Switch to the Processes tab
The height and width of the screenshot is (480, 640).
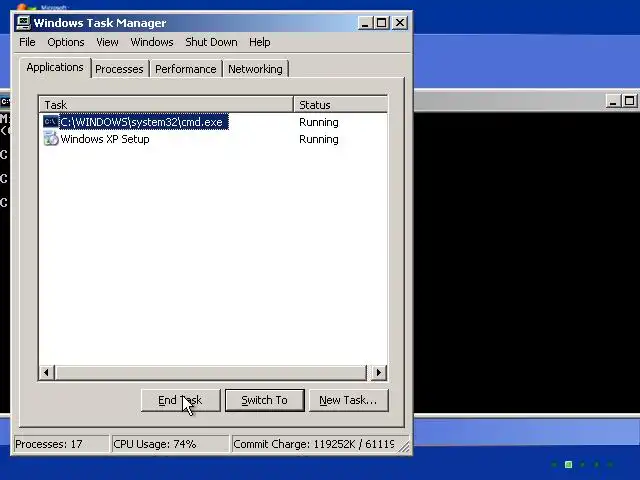(x=119, y=69)
